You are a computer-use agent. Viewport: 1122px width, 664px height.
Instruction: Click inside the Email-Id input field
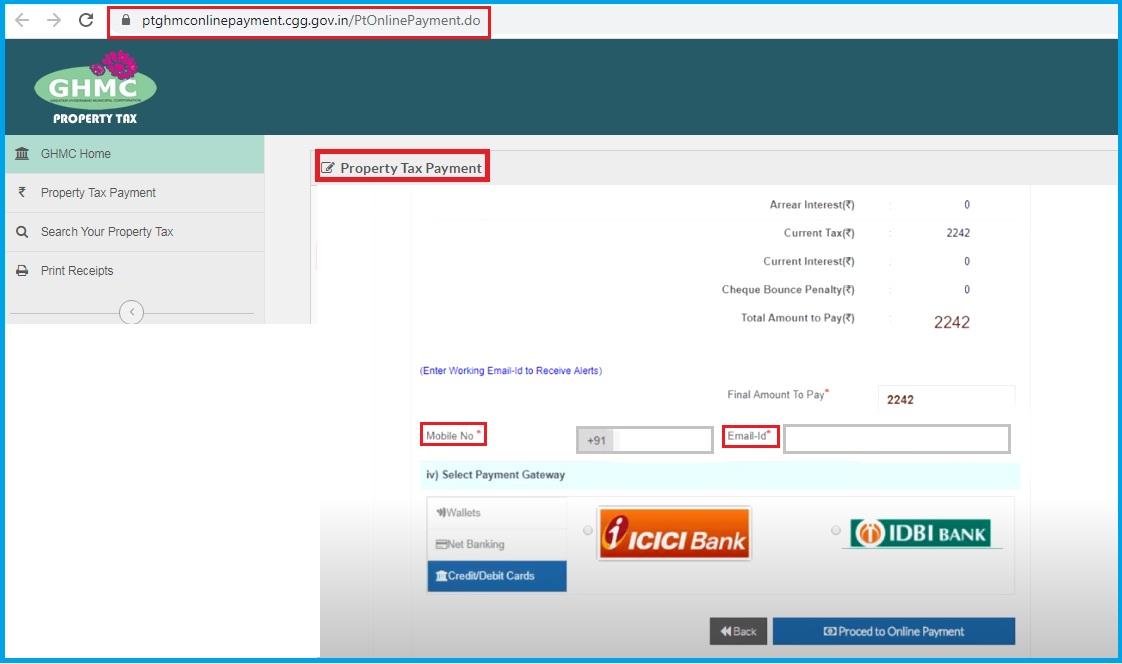click(895, 437)
